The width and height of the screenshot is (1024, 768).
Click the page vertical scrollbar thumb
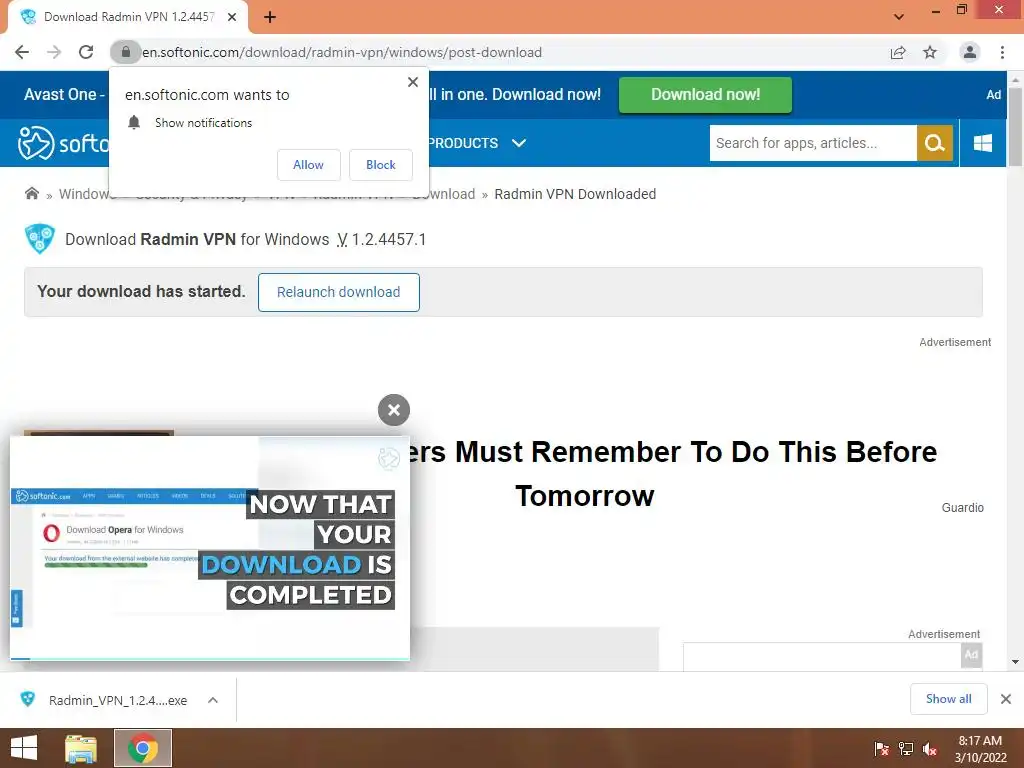click(x=1016, y=126)
